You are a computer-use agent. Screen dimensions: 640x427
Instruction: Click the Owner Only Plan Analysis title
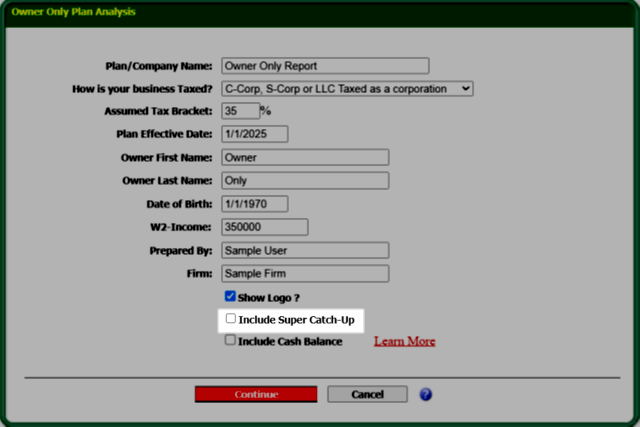pyautogui.click(x=73, y=12)
